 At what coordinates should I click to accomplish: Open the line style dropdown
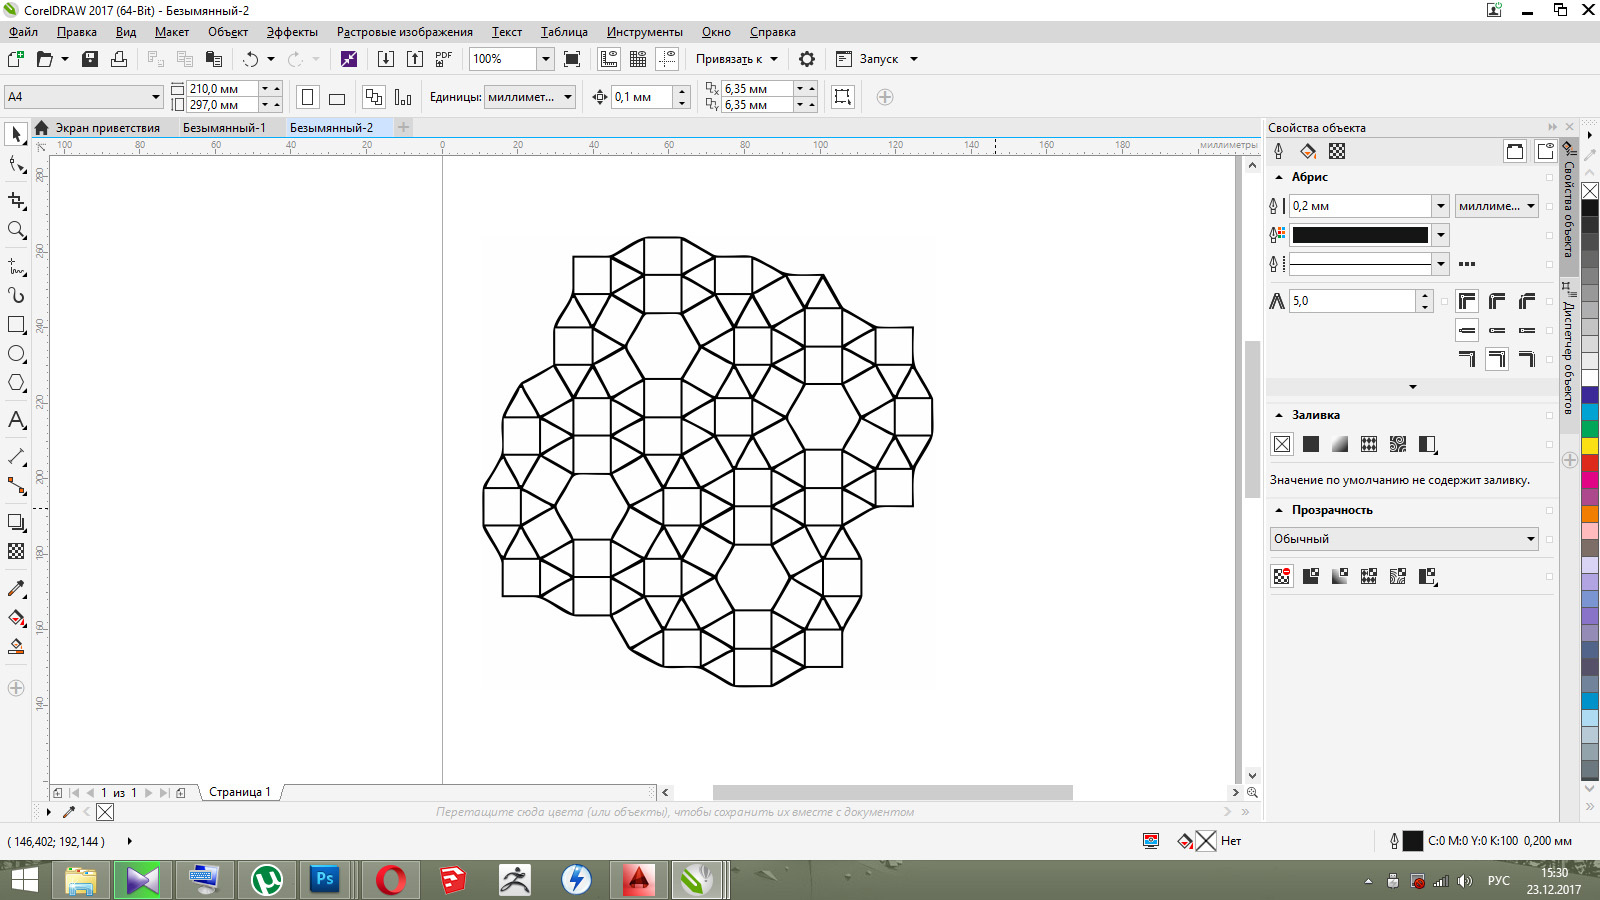1441,264
